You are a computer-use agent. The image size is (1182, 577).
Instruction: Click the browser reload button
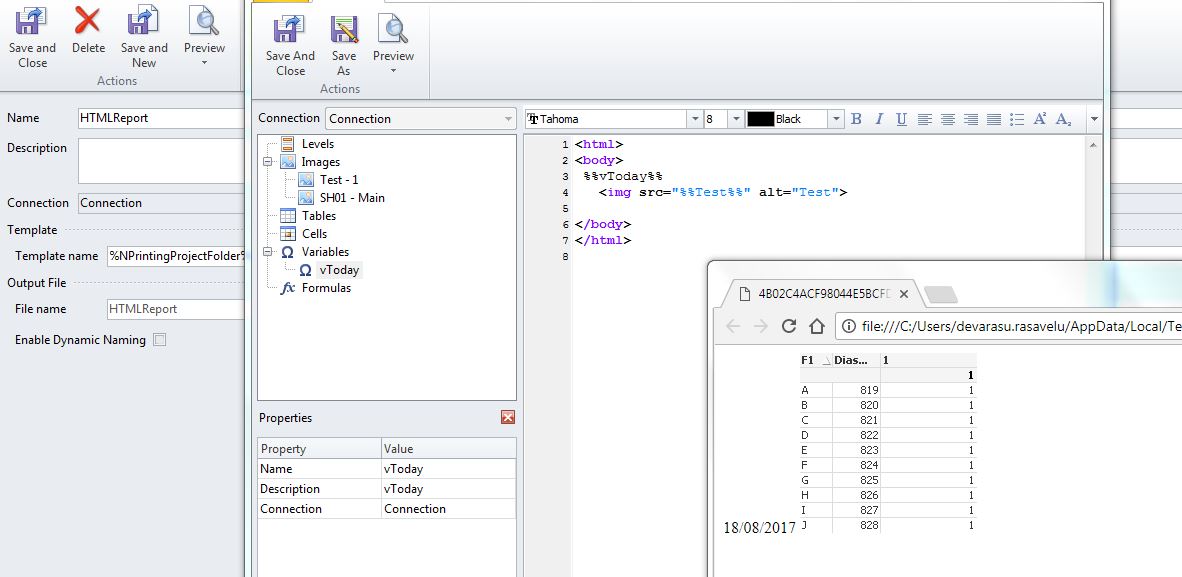(x=788, y=326)
